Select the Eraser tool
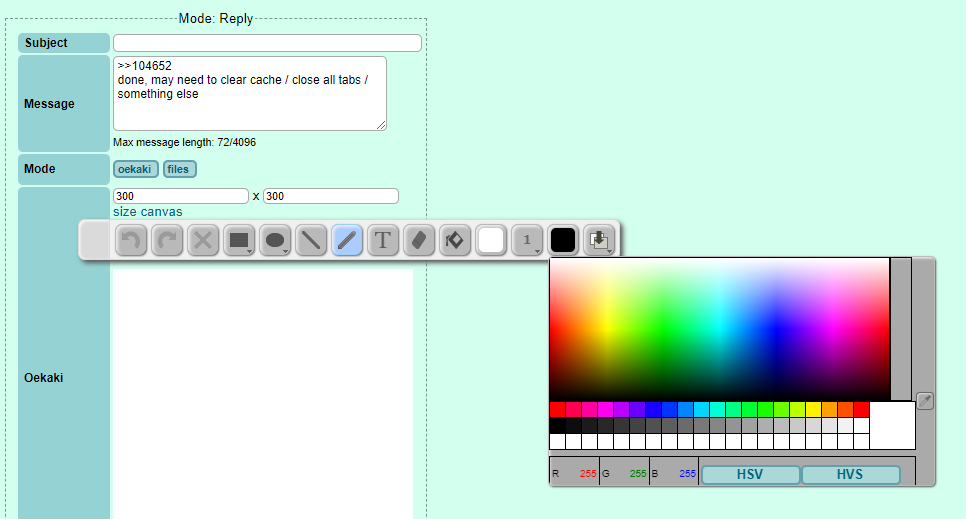The image size is (966, 519). click(419, 240)
